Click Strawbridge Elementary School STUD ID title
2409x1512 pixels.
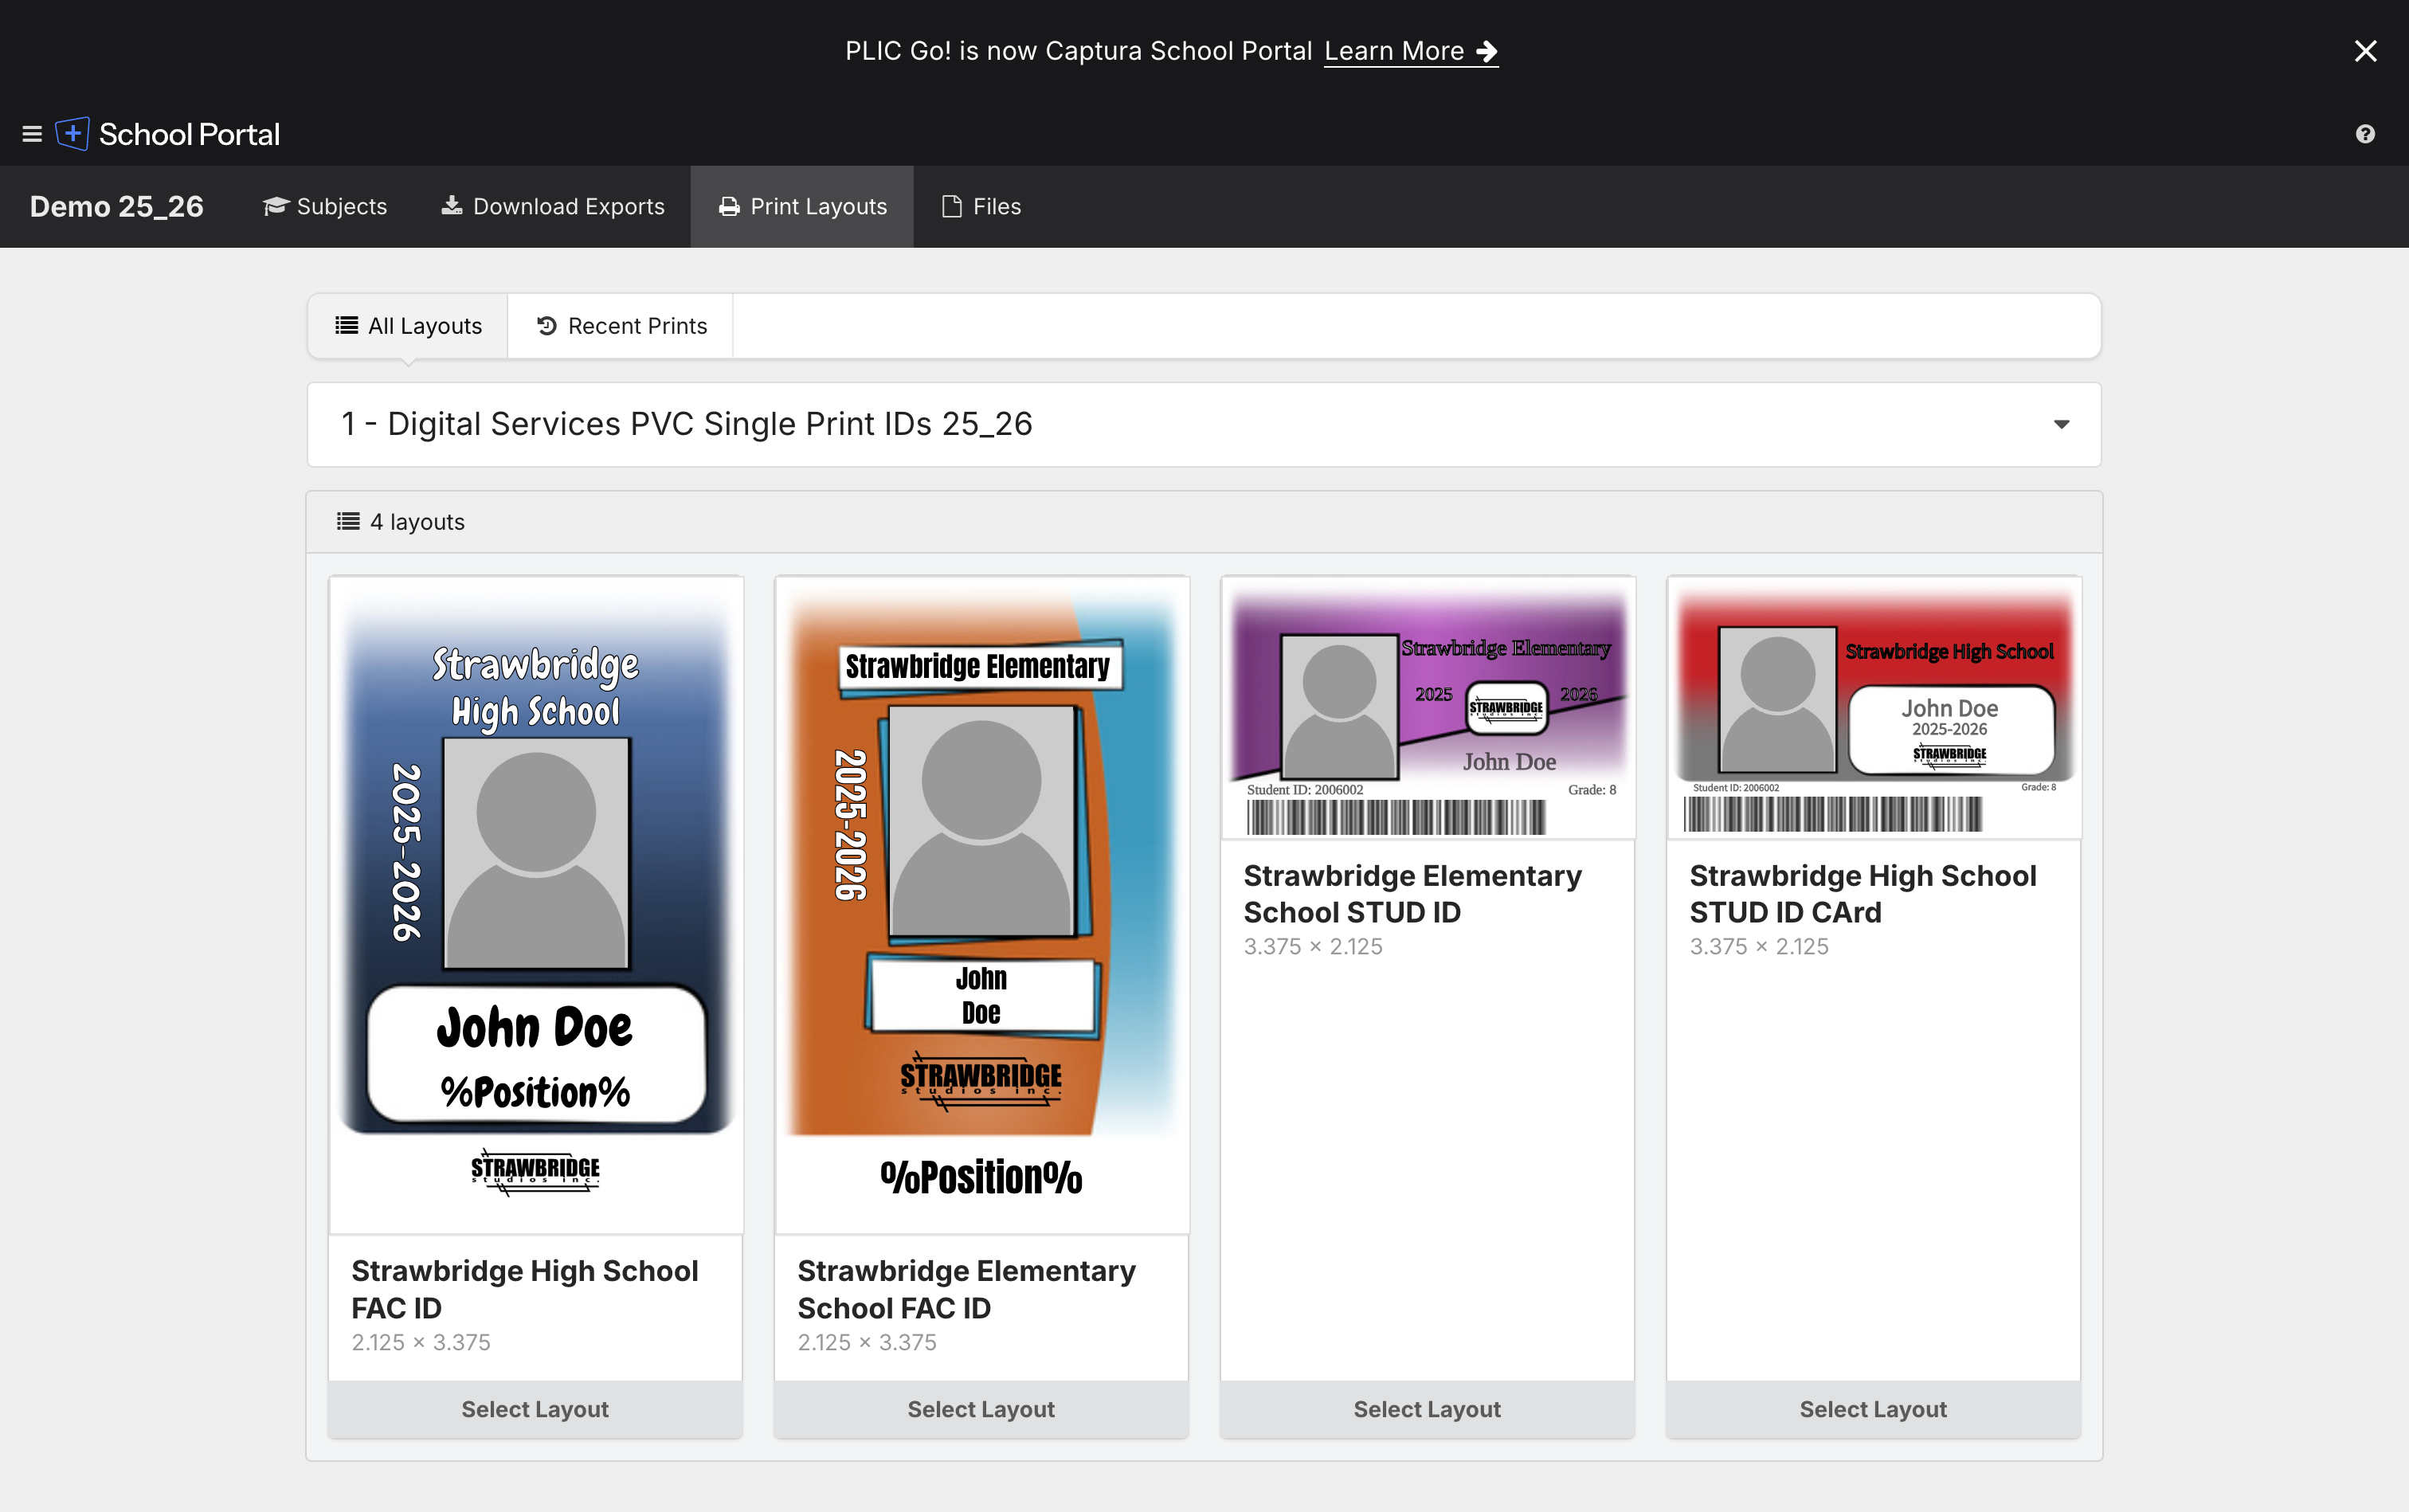click(x=1412, y=894)
